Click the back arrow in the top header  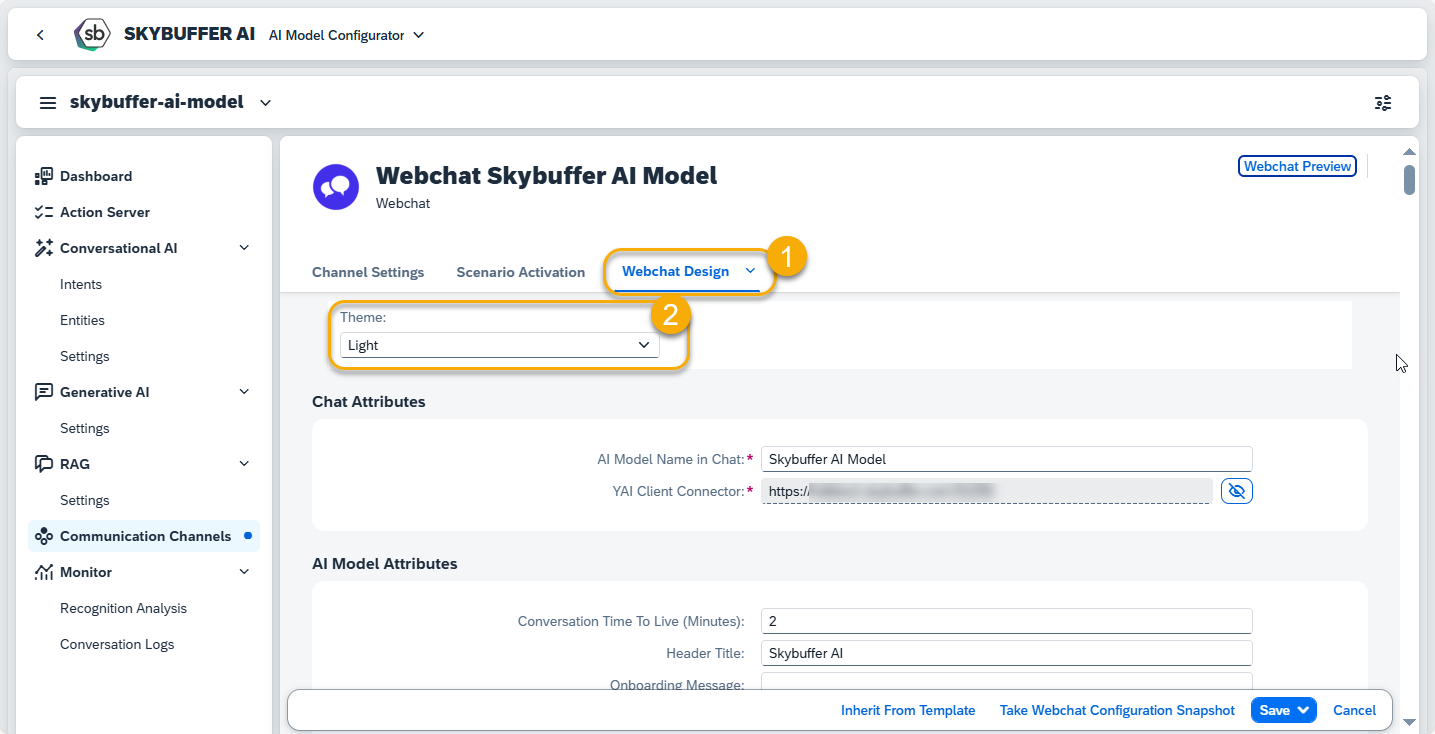tap(40, 35)
